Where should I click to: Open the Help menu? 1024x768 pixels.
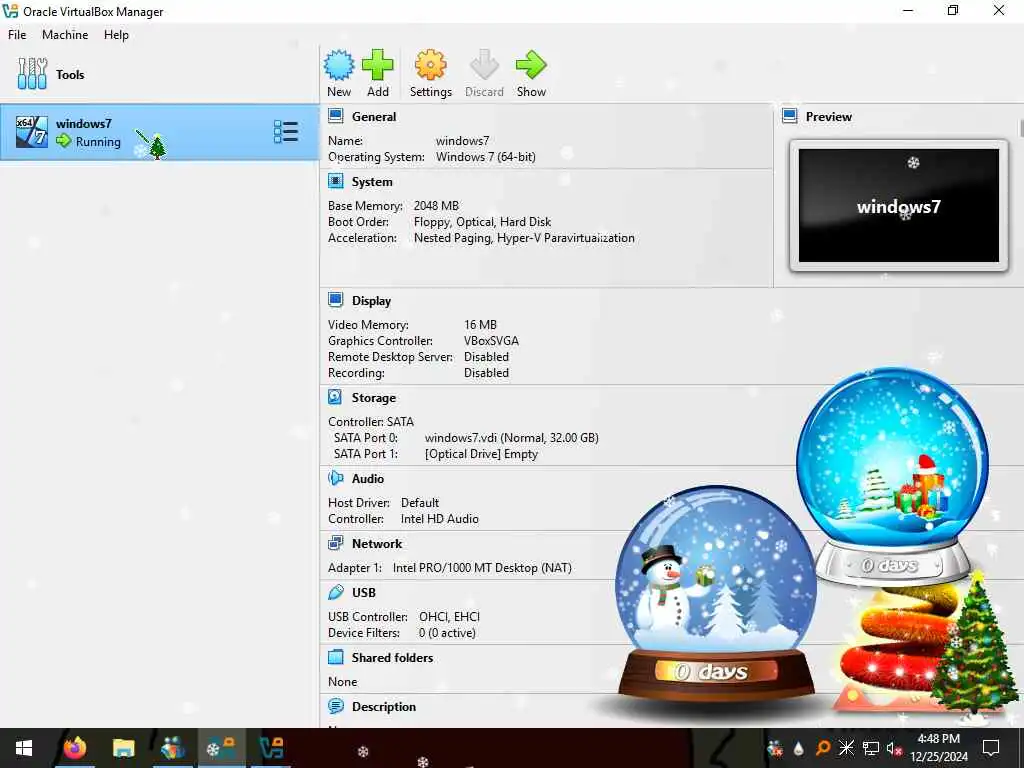click(116, 35)
